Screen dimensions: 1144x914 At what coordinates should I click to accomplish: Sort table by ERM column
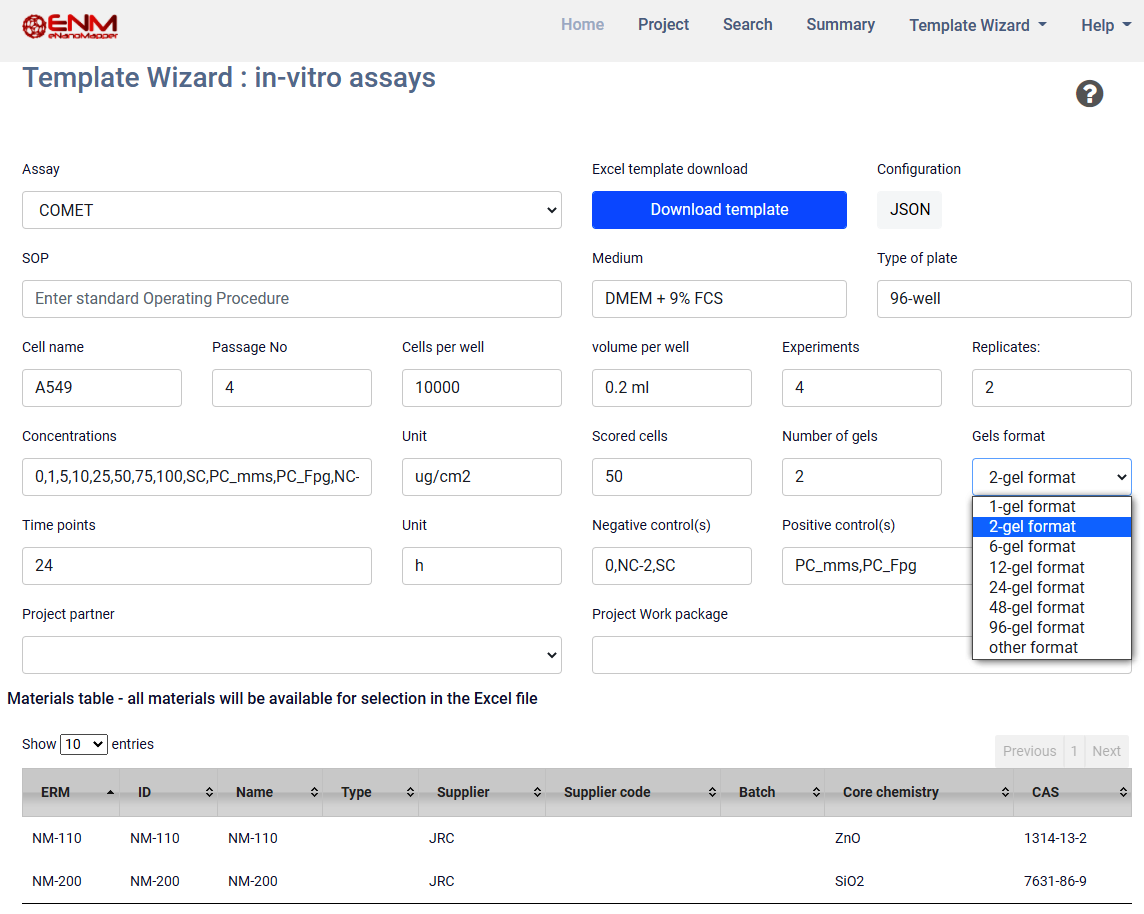[71, 792]
